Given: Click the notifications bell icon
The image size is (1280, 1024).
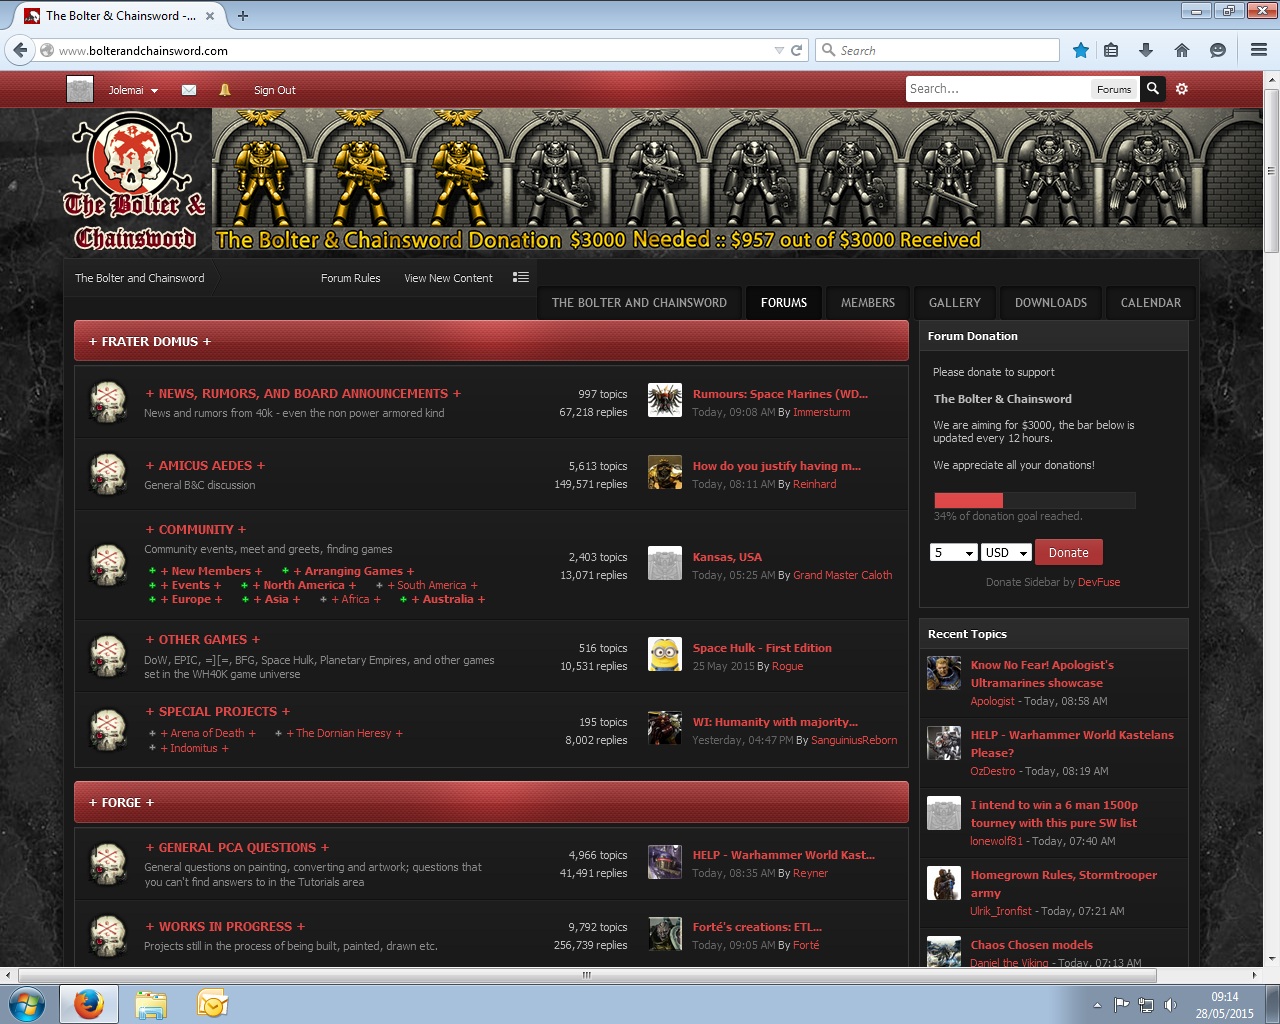Looking at the screenshot, I should coord(225,90).
